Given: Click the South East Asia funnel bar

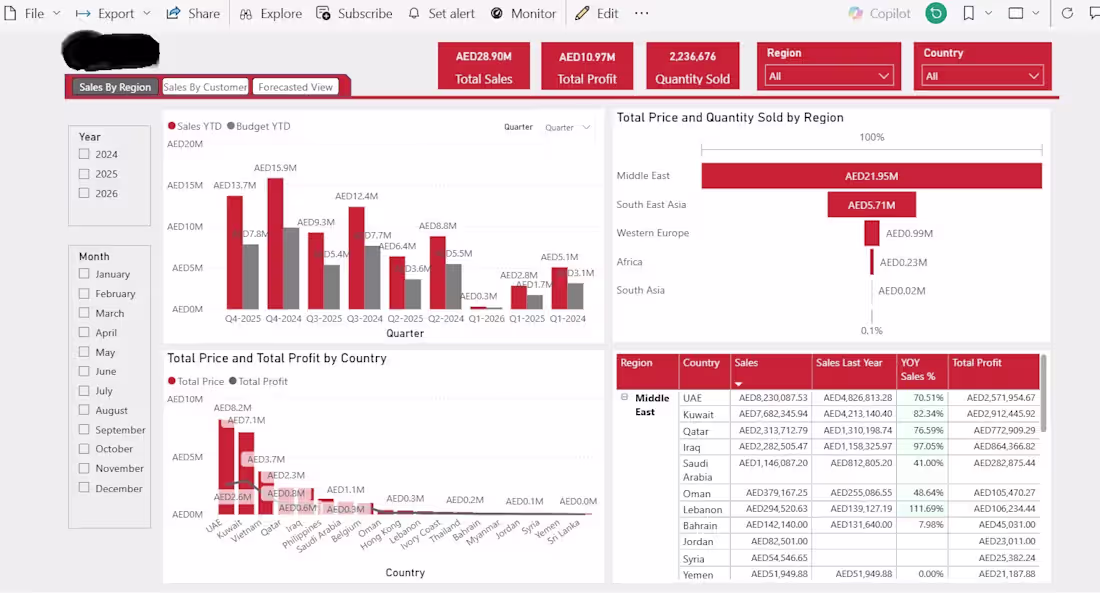Looking at the screenshot, I should coord(871,205).
